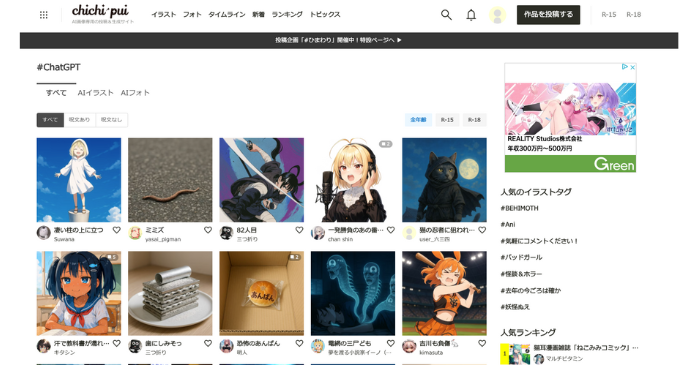Screen dimensions: 698x365
Task: Open the #怪談&ホラー tag
Action: pyautogui.click(x=521, y=274)
